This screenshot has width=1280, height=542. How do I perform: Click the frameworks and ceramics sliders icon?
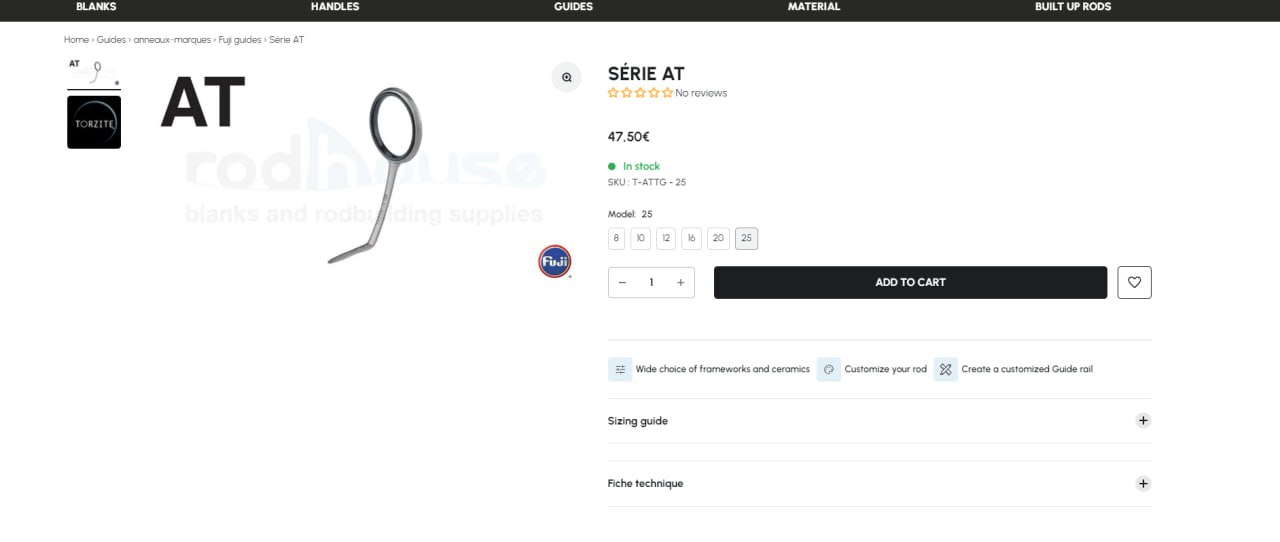[620, 369]
